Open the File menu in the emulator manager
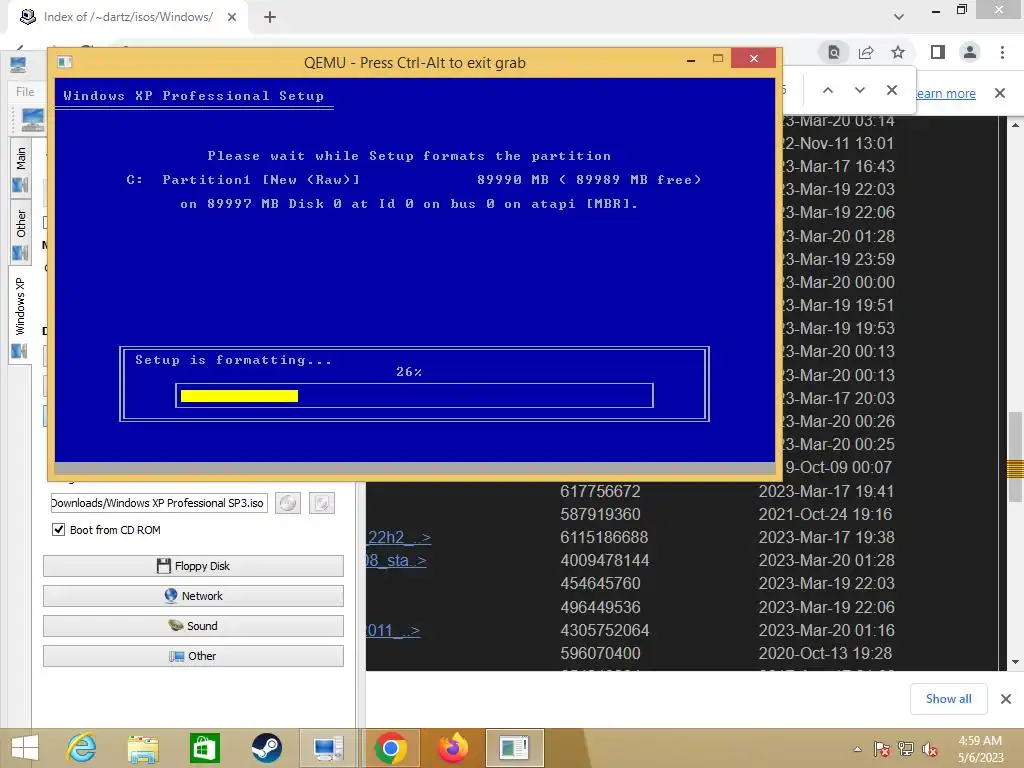The image size is (1024, 768). (x=25, y=91)
